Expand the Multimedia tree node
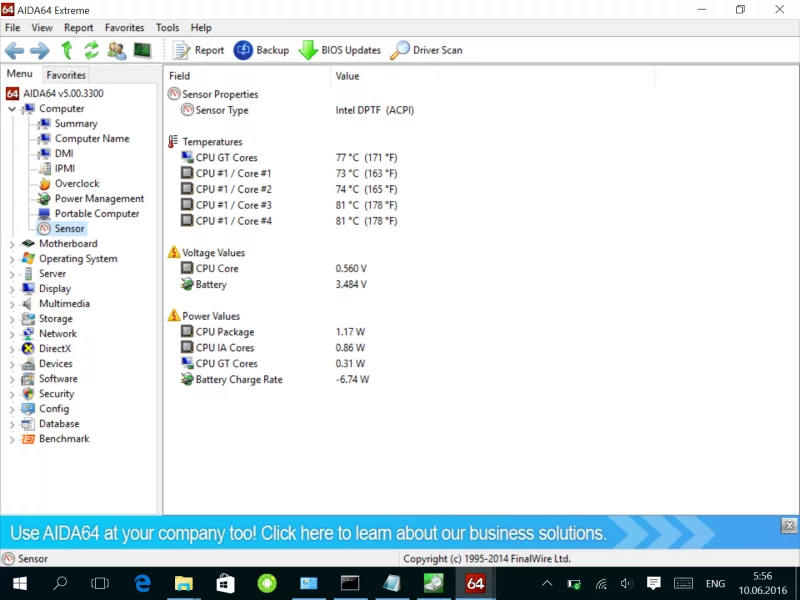 [12, 305]
